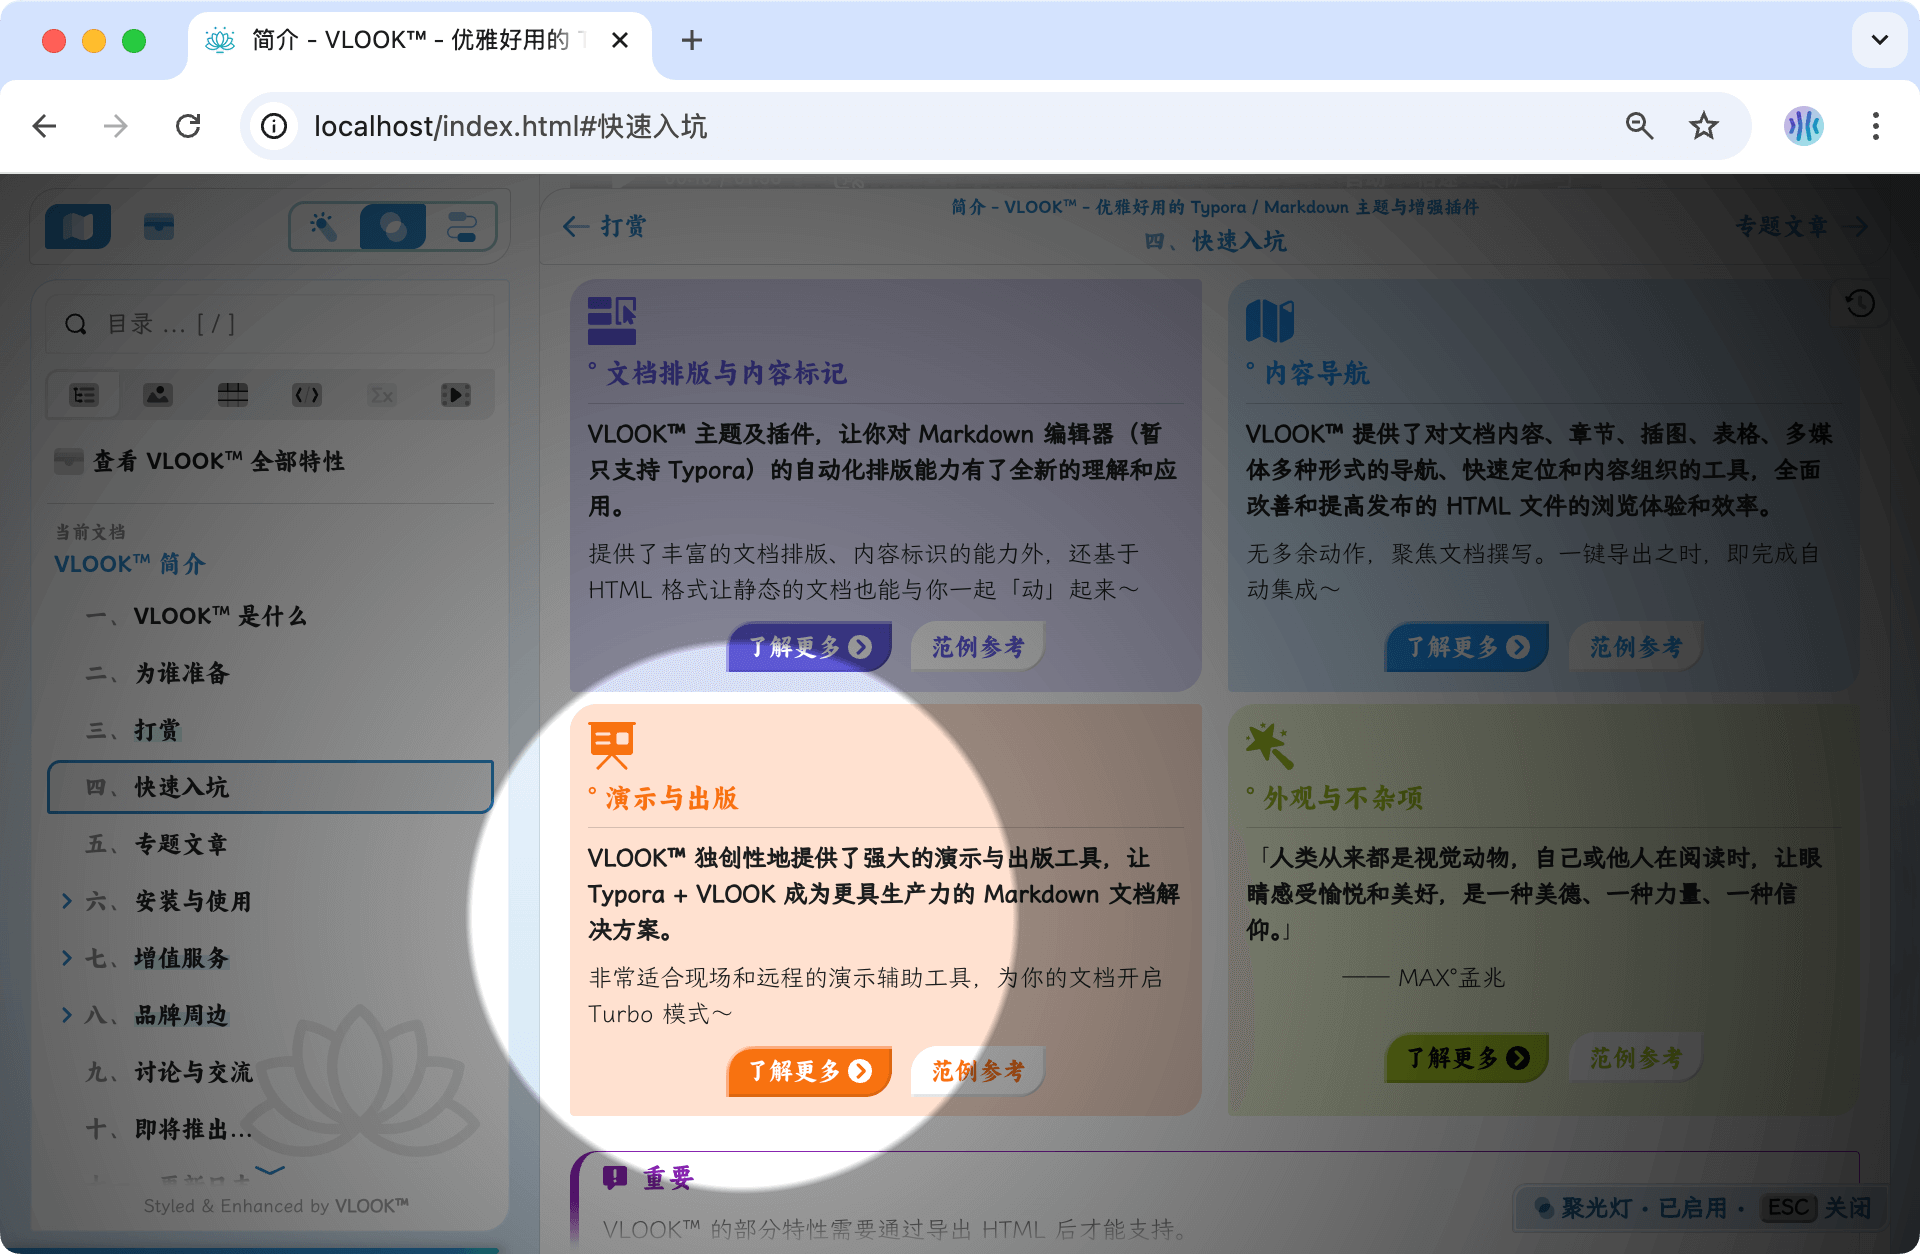Open the image filter icon in the TOC toolbar

[x=157, y=394]
